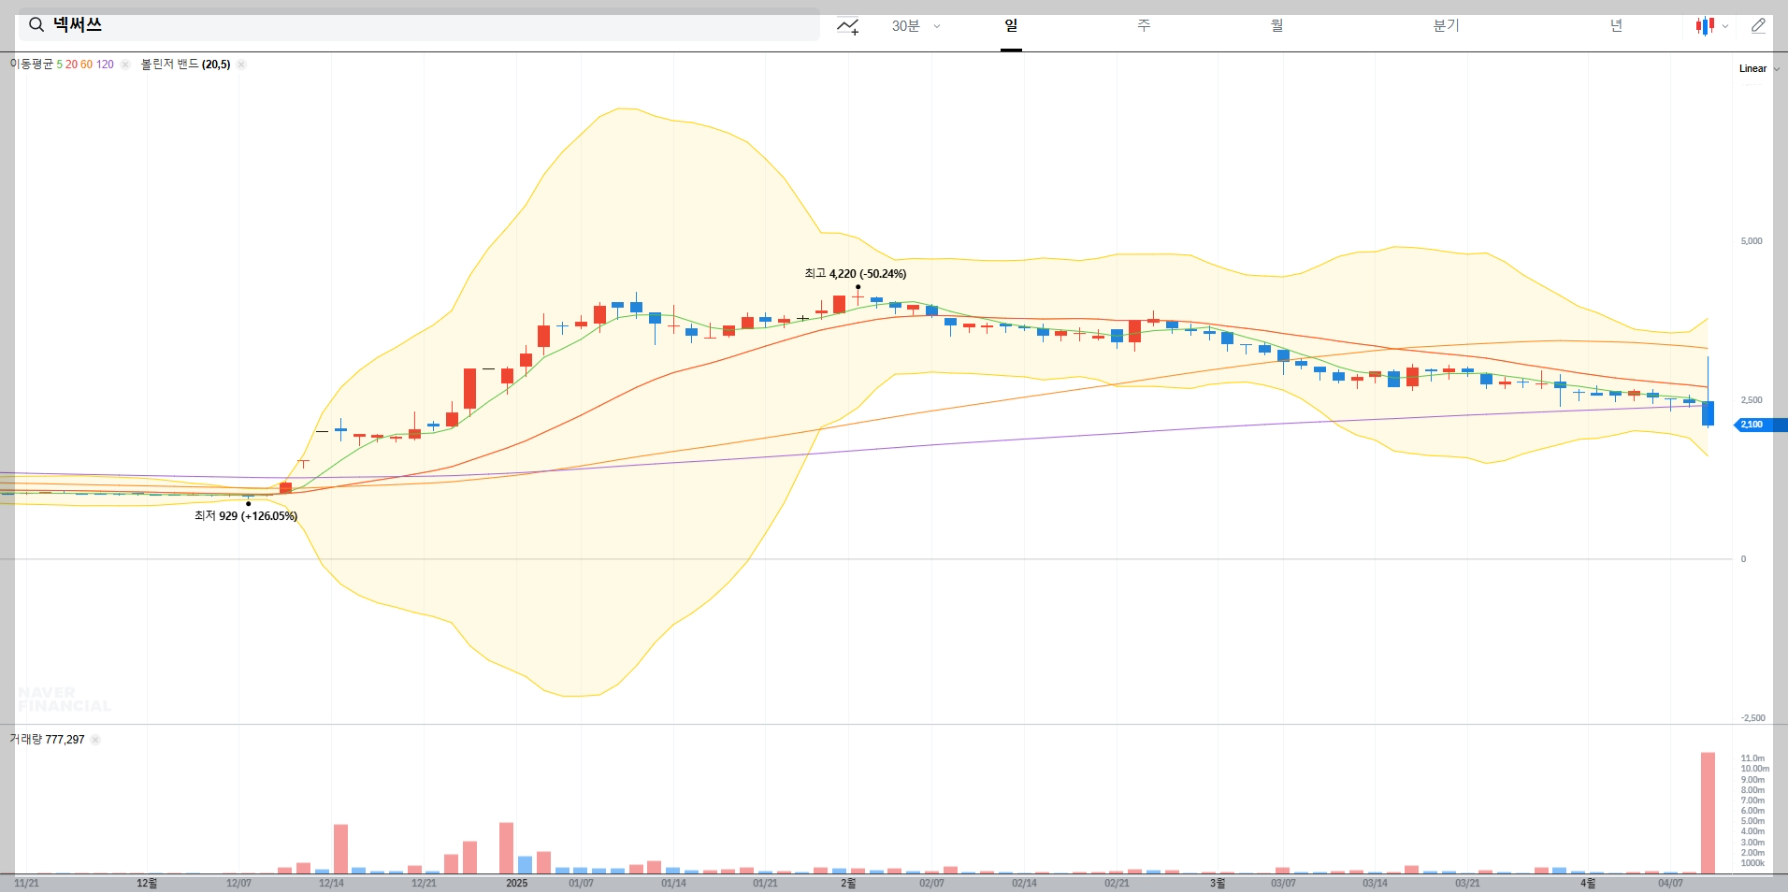Remove the 이동평균 moving average indicator
The image size is (1788, 892).
[125, 64]
